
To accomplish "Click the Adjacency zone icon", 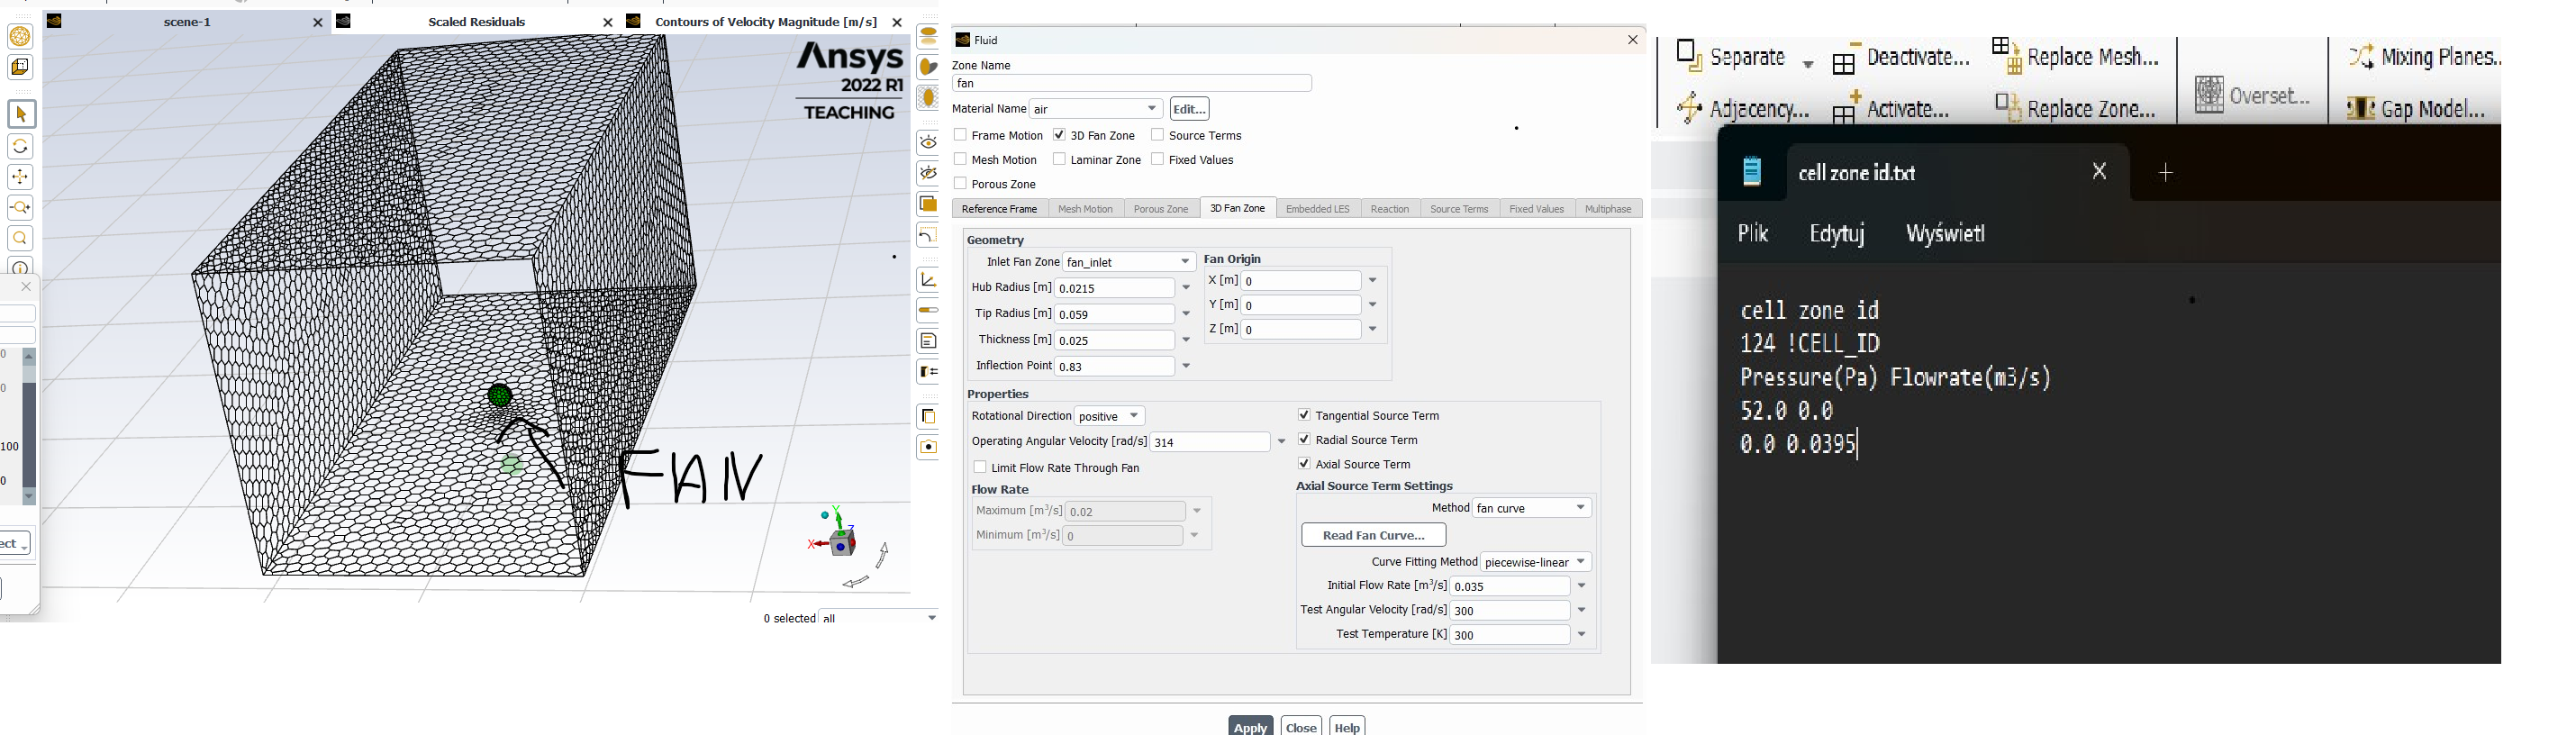I will click(1690, 107).
